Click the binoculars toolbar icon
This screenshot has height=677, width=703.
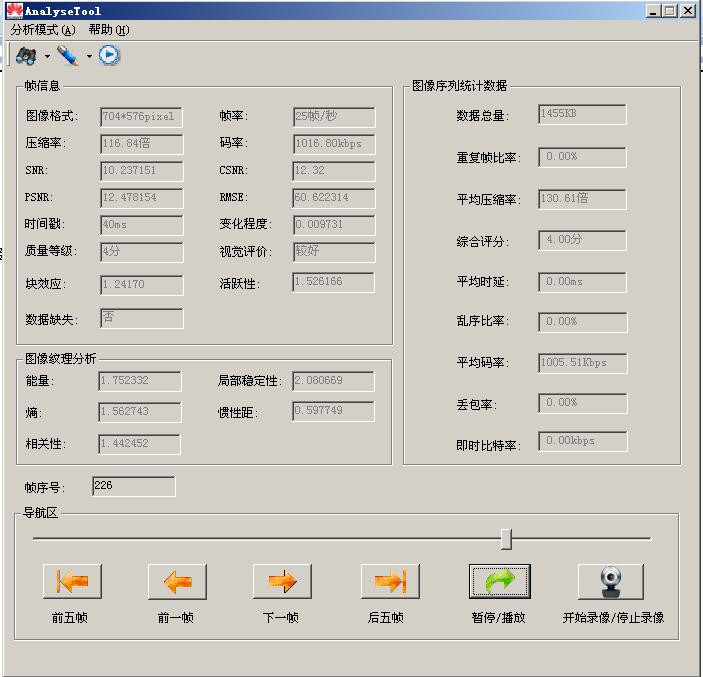coord(26,56)
